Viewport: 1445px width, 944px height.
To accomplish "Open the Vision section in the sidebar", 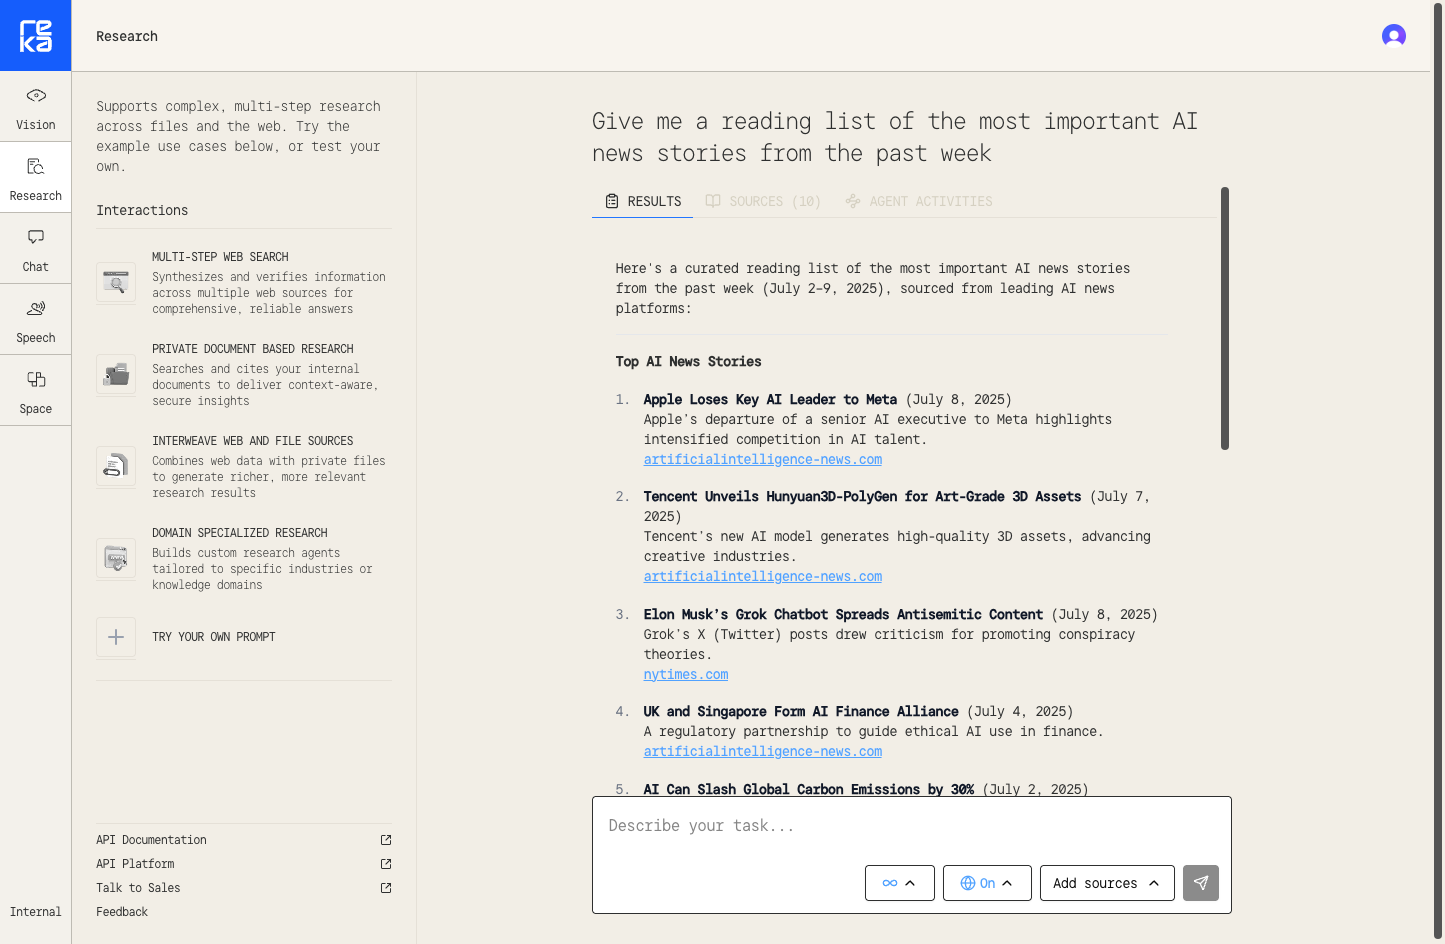I will (36, 107).
